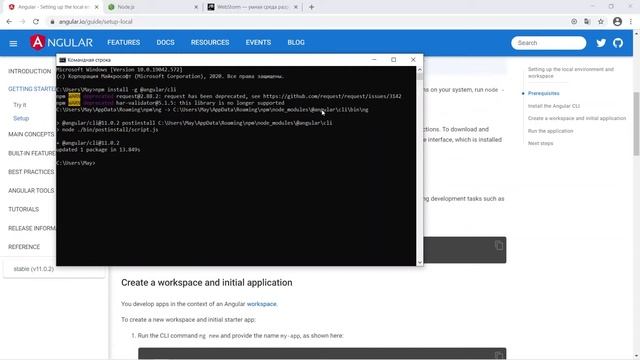The image size is (640, 360).
Task: Open Angular's GitHub icon link
Action: point(618,43)
